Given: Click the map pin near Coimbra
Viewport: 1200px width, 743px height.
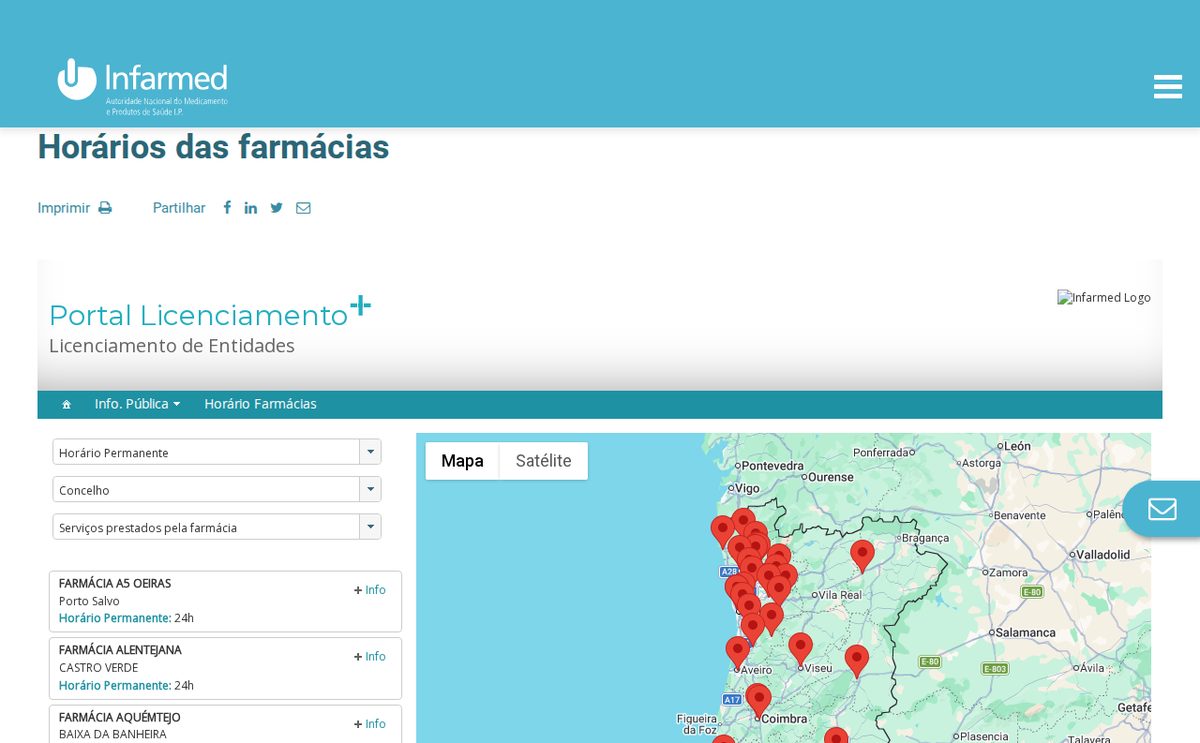Looking at the screenshot, I should [x=759, y=701].
